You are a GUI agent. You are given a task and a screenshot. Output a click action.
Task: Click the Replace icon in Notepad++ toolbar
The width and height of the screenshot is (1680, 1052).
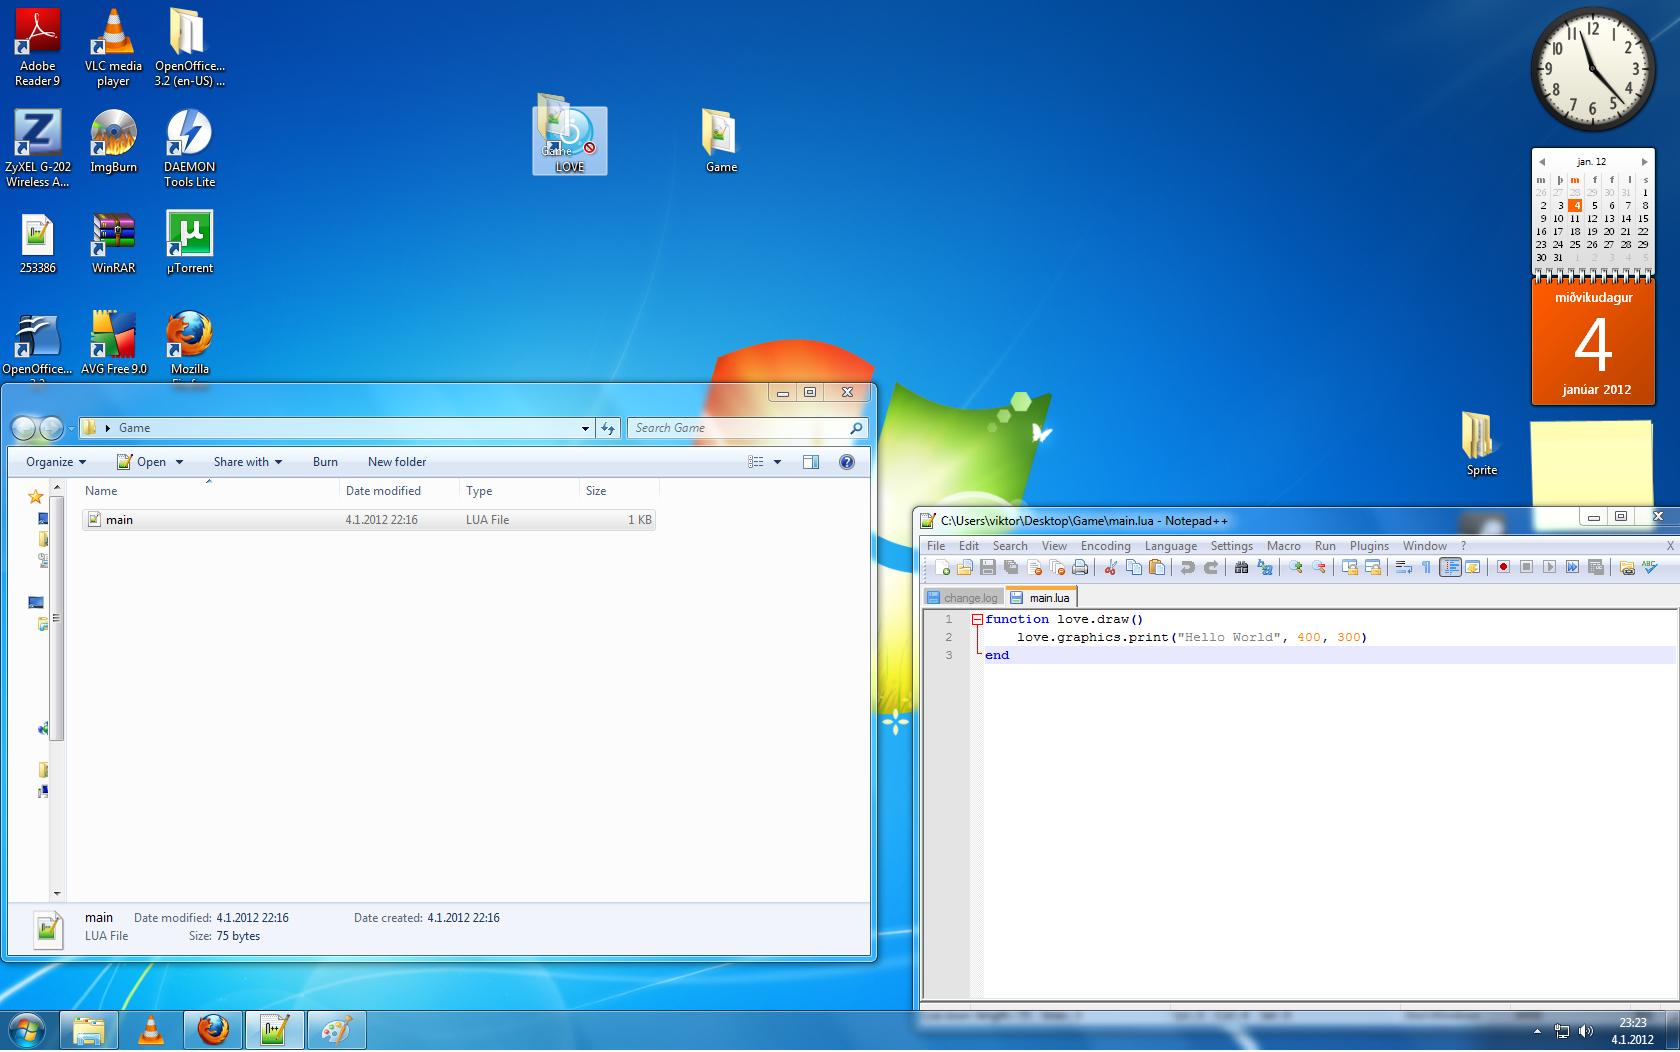coord(1264,567)
